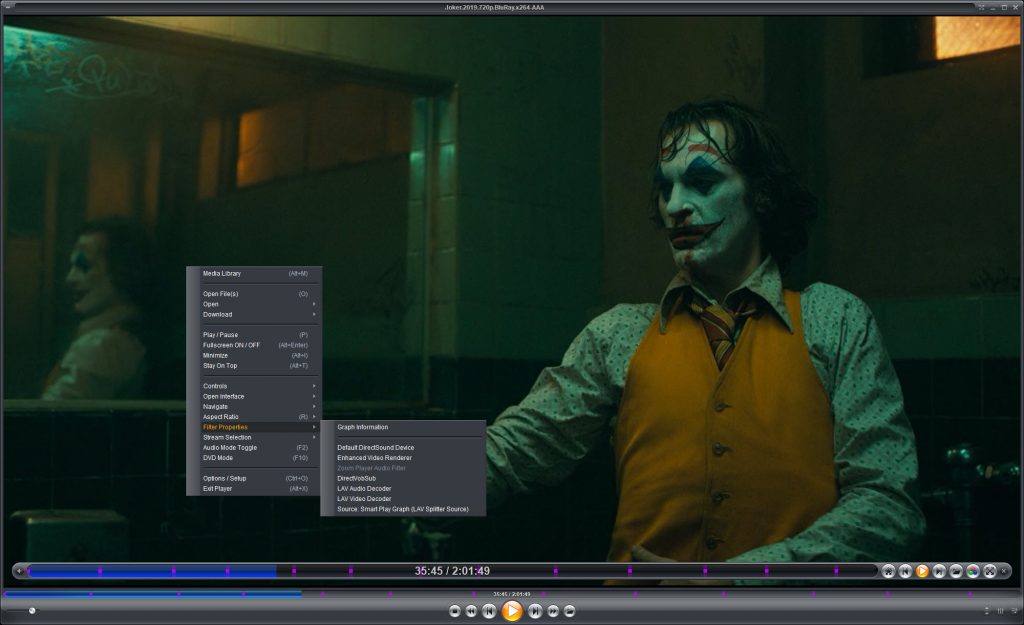Choose Minimize in the context menu
Screen dimensions: 1024x625
pyautogui.click(x=255, y=356)
